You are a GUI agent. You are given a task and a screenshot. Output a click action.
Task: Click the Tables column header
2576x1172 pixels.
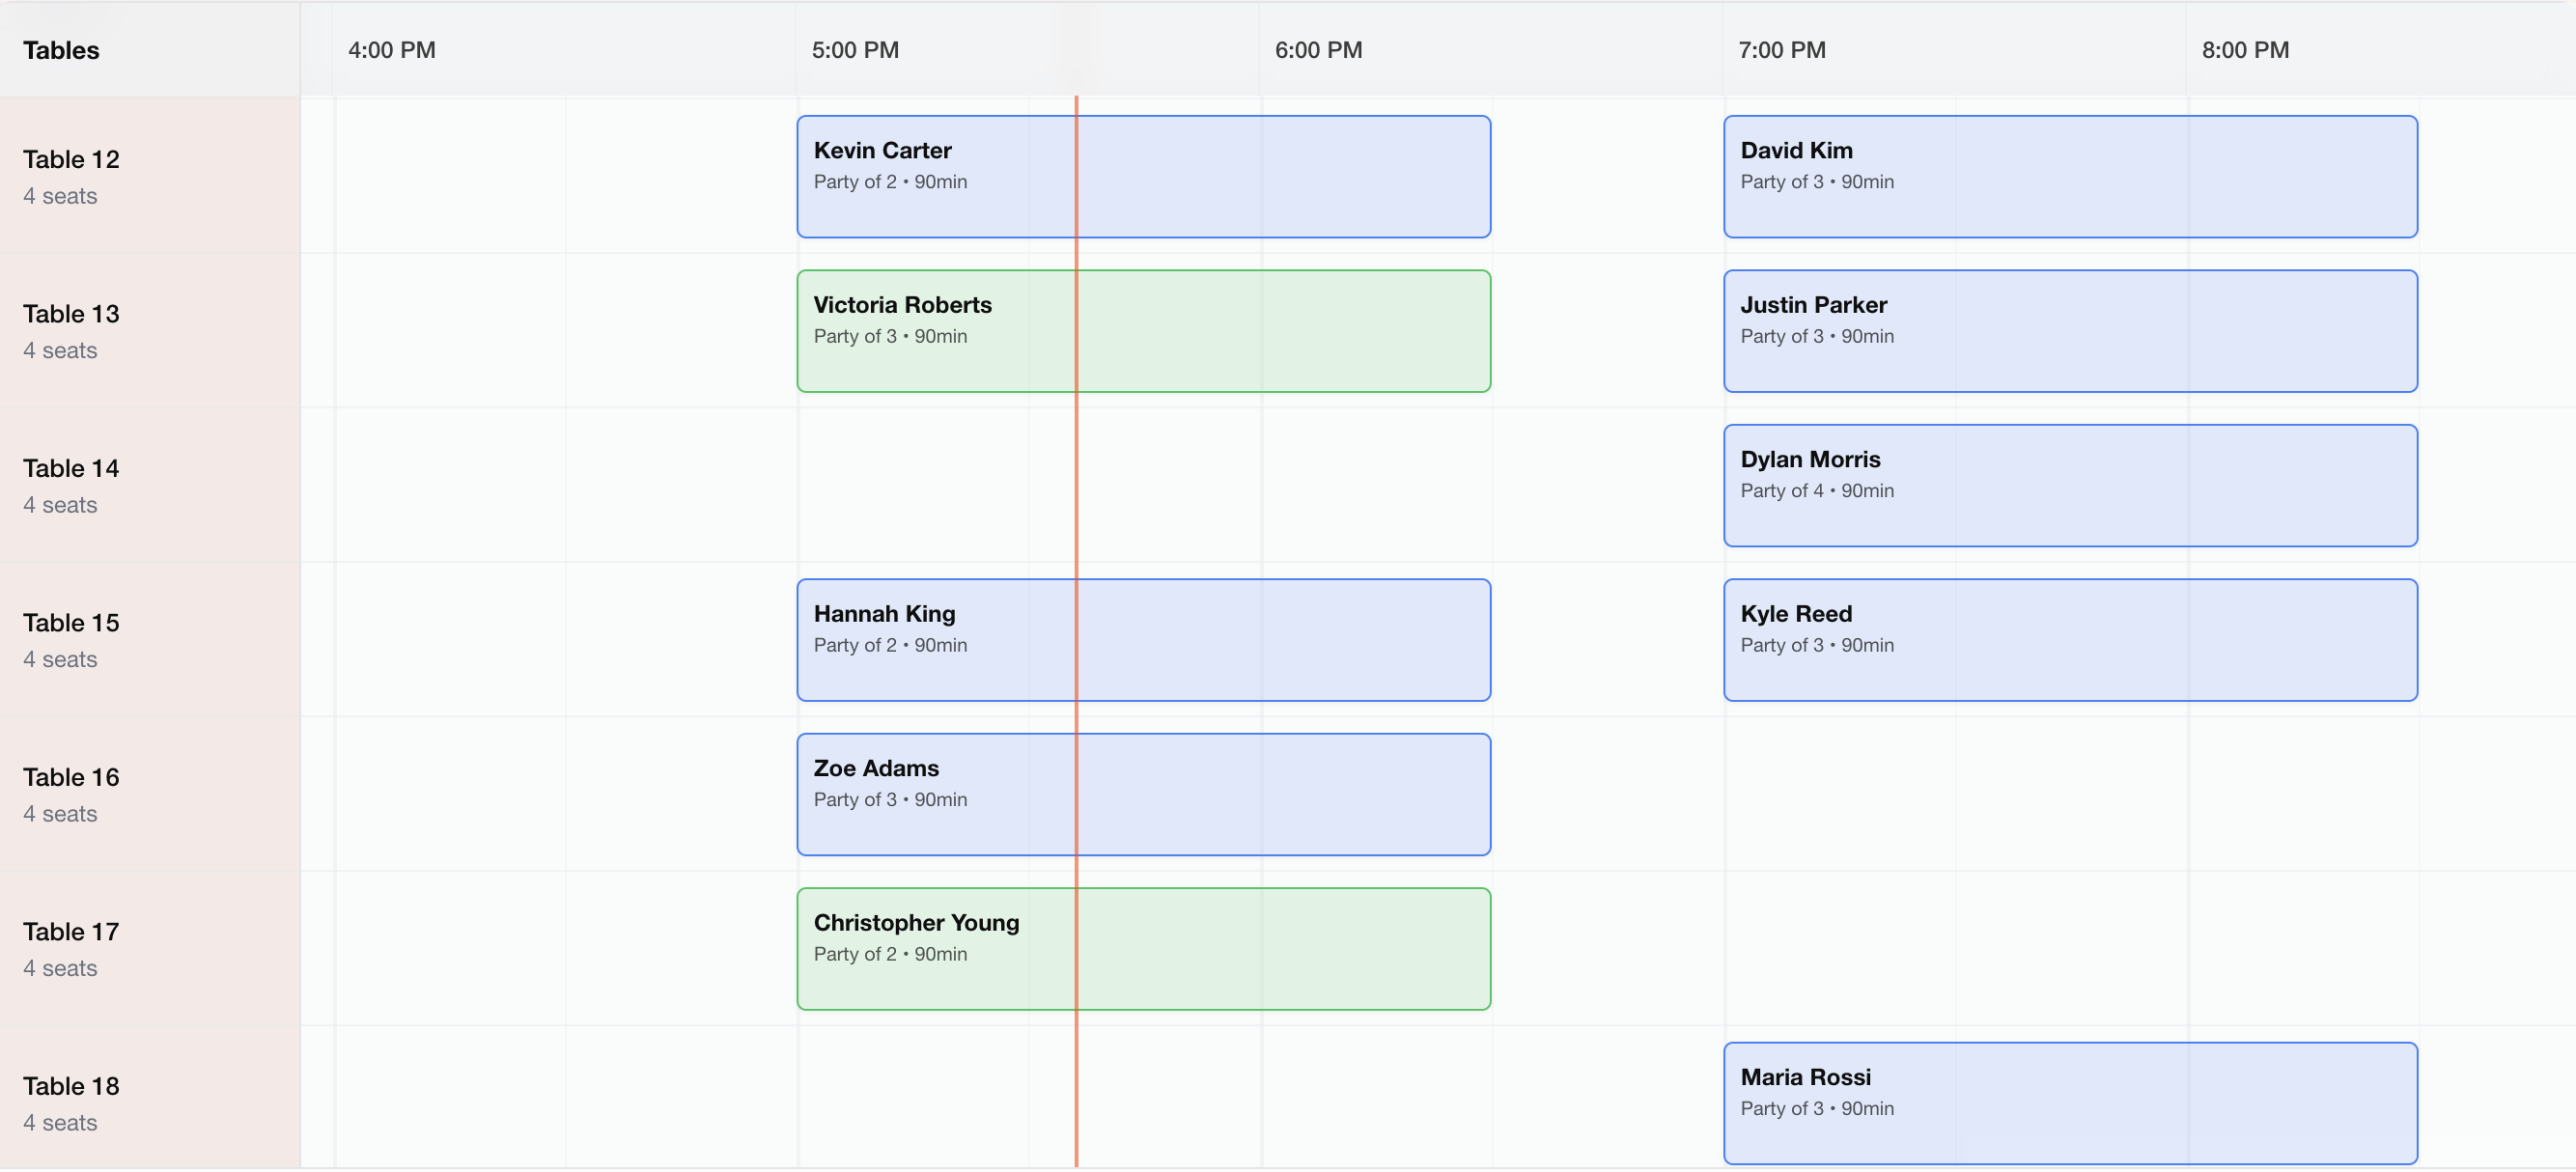click(62, 50)
